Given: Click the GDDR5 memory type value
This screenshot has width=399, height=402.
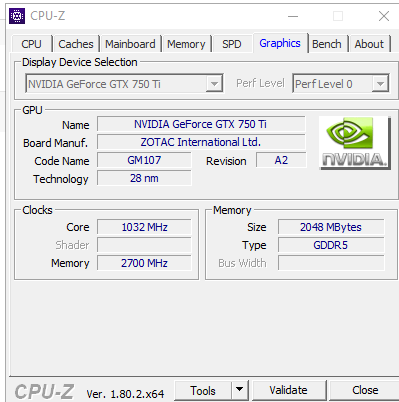Looking at the screenshot, I should 331,245.
